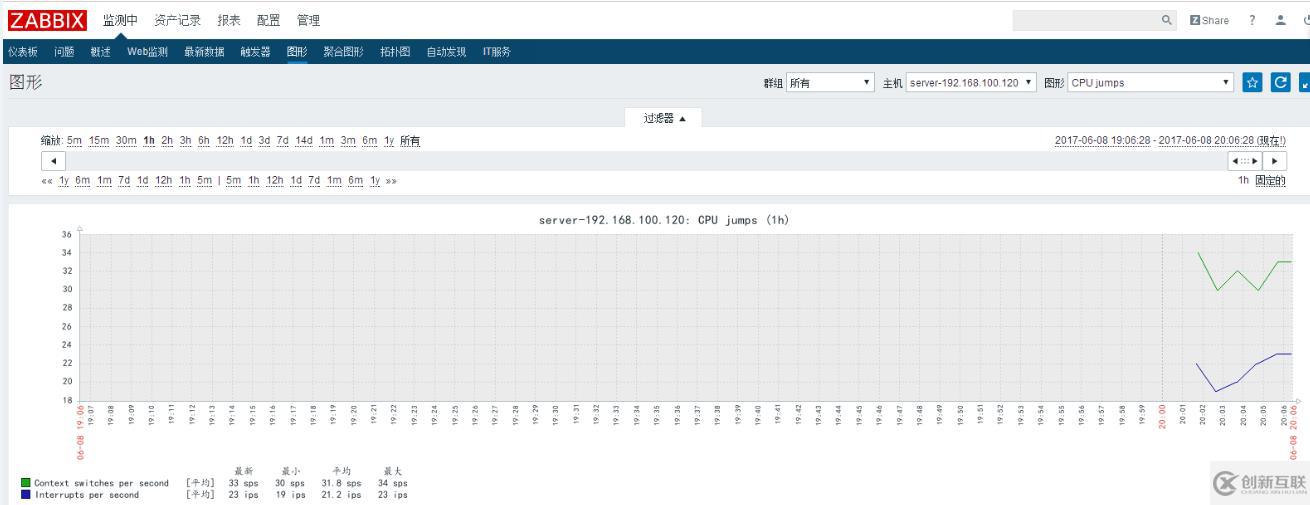Set zoom to 15m
The height and width of the screenshot is (505, 1310).
pyautogui.click(x=99, y=140)
